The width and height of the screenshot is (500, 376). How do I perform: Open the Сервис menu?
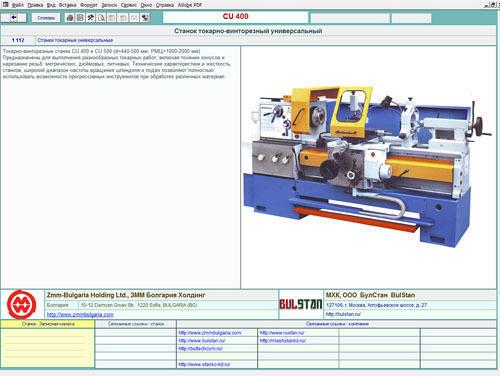[129, 5]
